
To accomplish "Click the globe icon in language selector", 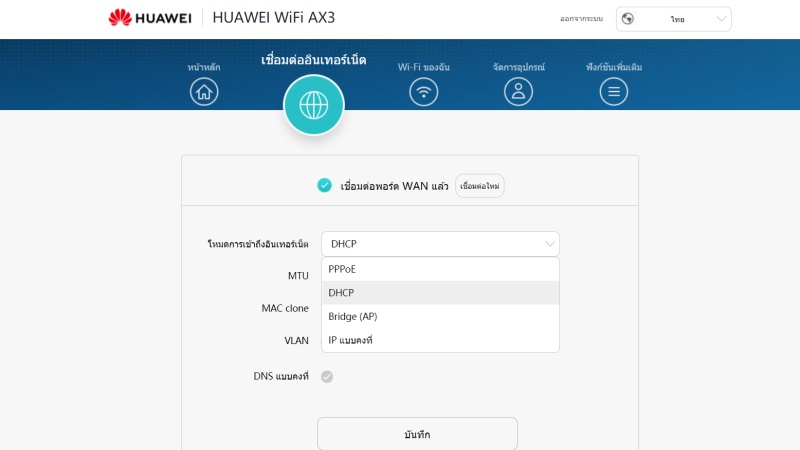I will [628, 19].
